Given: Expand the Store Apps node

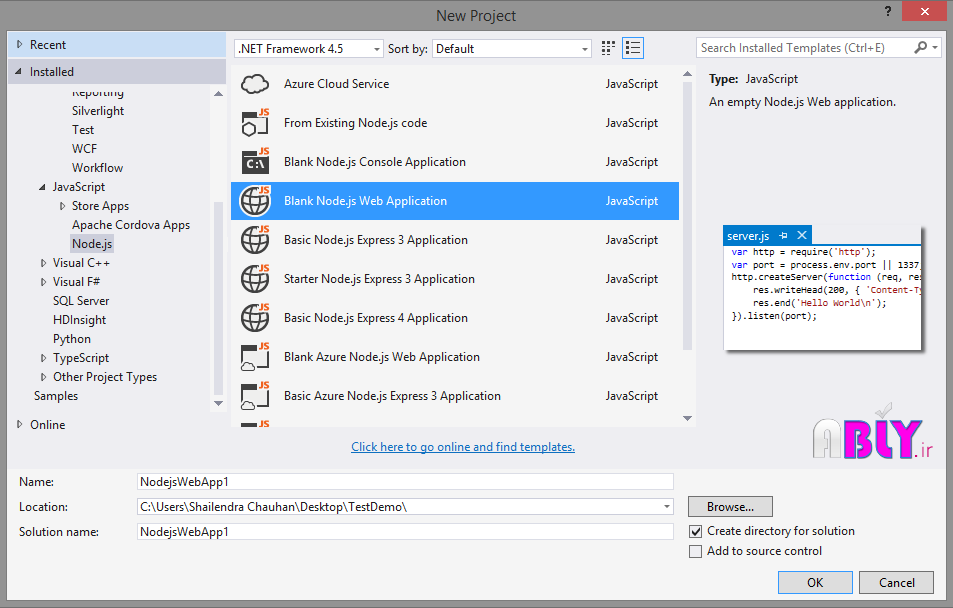Looking at the screenshot, I should click(62, 206).
